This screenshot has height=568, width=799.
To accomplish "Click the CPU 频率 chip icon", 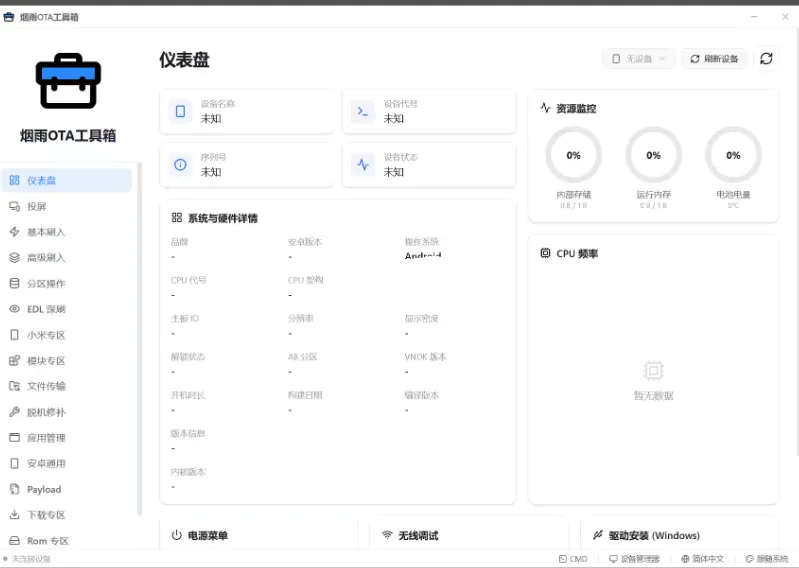I will tap(545, 253).
